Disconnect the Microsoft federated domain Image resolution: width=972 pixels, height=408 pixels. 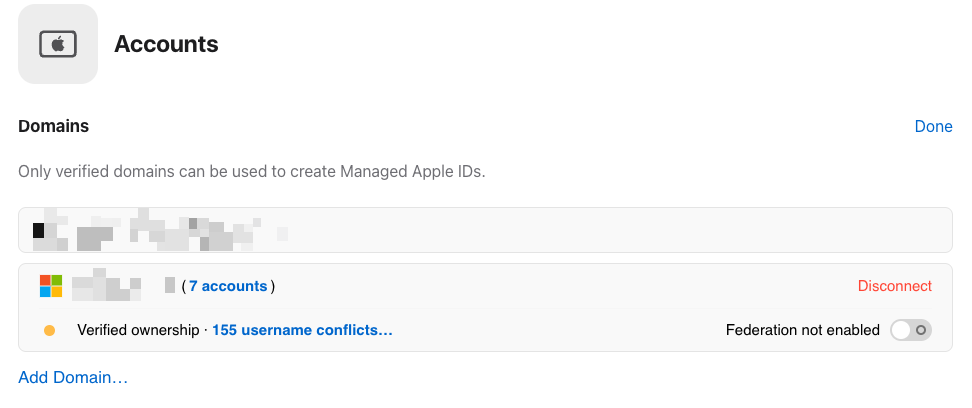(x=895, y=286)
